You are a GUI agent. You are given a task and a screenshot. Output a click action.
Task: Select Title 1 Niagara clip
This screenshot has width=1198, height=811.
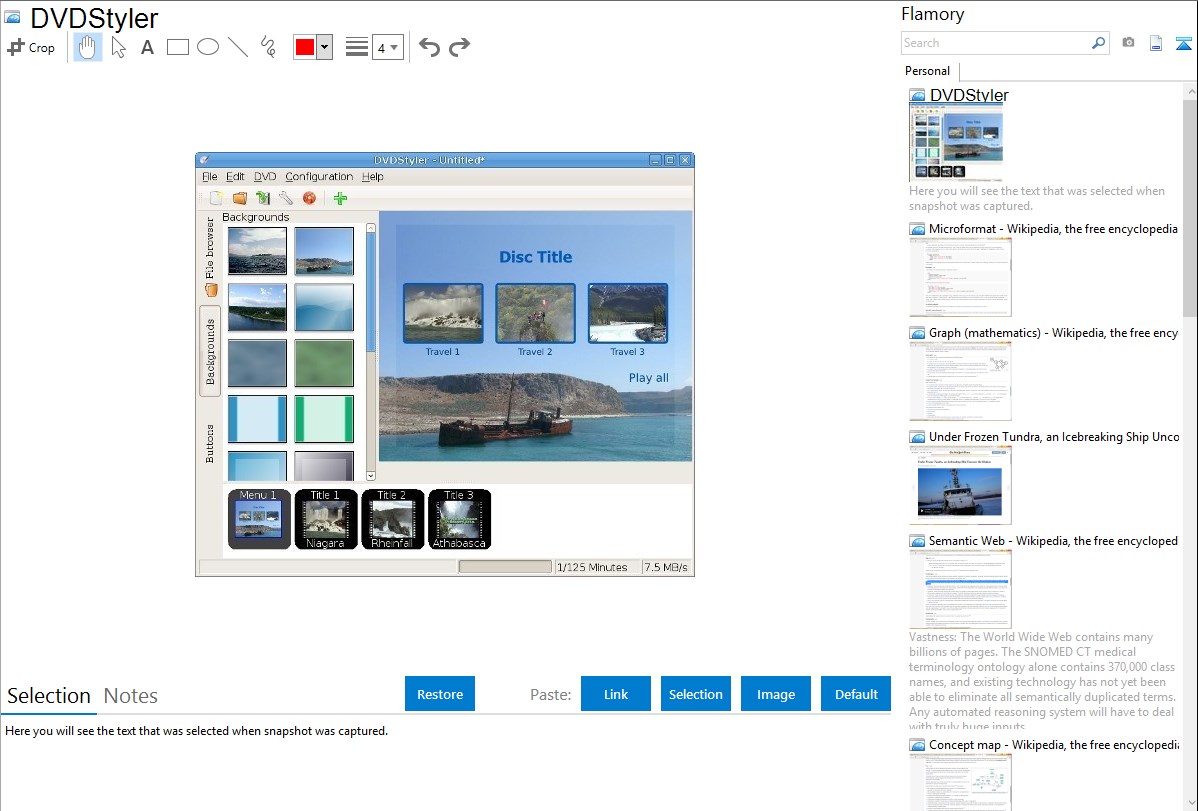[325, 519]
